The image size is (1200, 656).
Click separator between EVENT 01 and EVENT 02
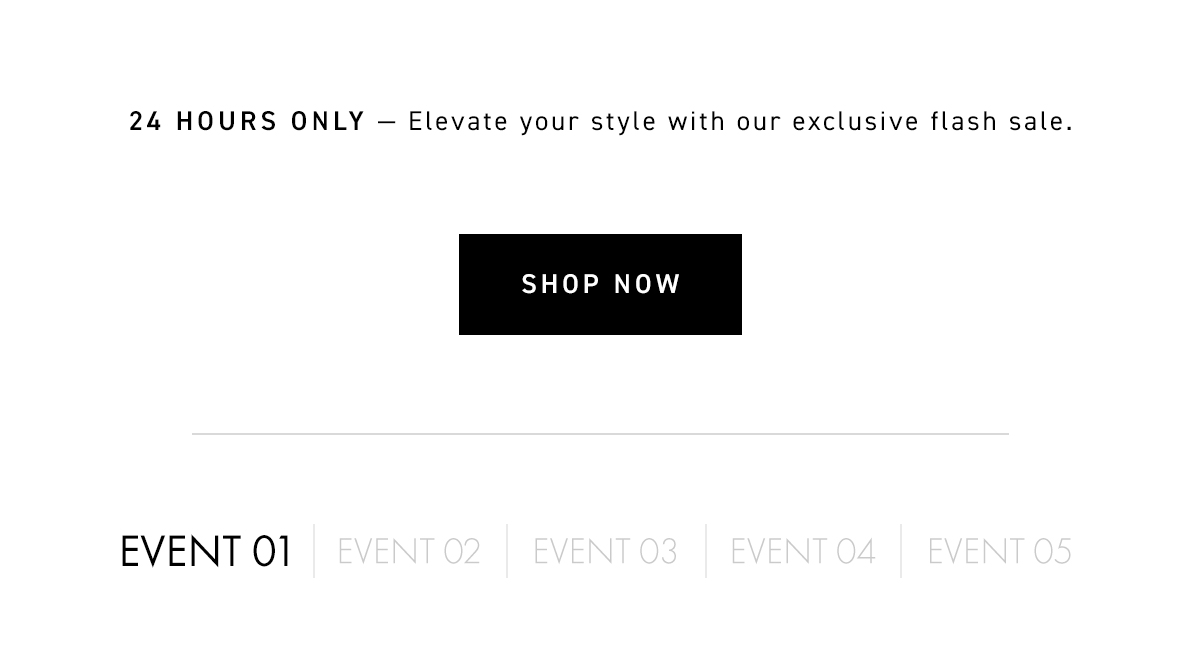click(x=314, y=550)
